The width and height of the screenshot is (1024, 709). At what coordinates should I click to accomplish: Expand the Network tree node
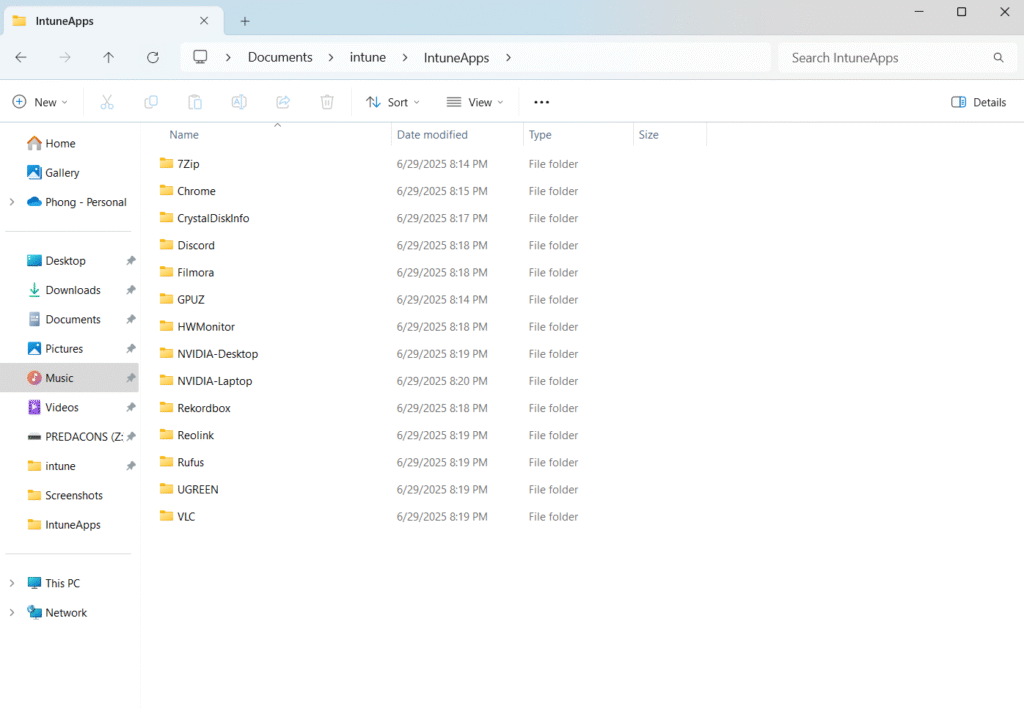click(12, 612)
